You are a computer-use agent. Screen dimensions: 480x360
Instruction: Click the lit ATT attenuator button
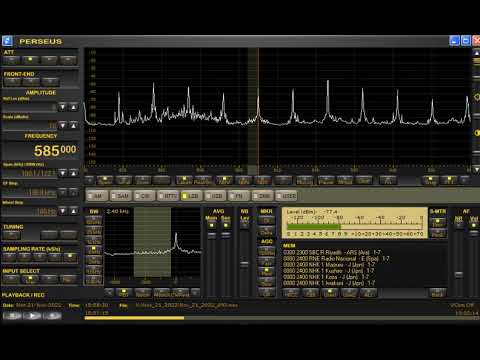[30, 60]
